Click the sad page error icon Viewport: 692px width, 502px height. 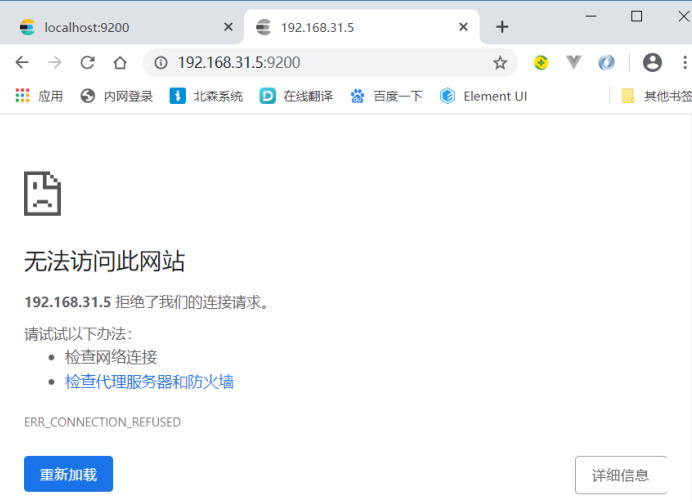(x=42, y=193)
